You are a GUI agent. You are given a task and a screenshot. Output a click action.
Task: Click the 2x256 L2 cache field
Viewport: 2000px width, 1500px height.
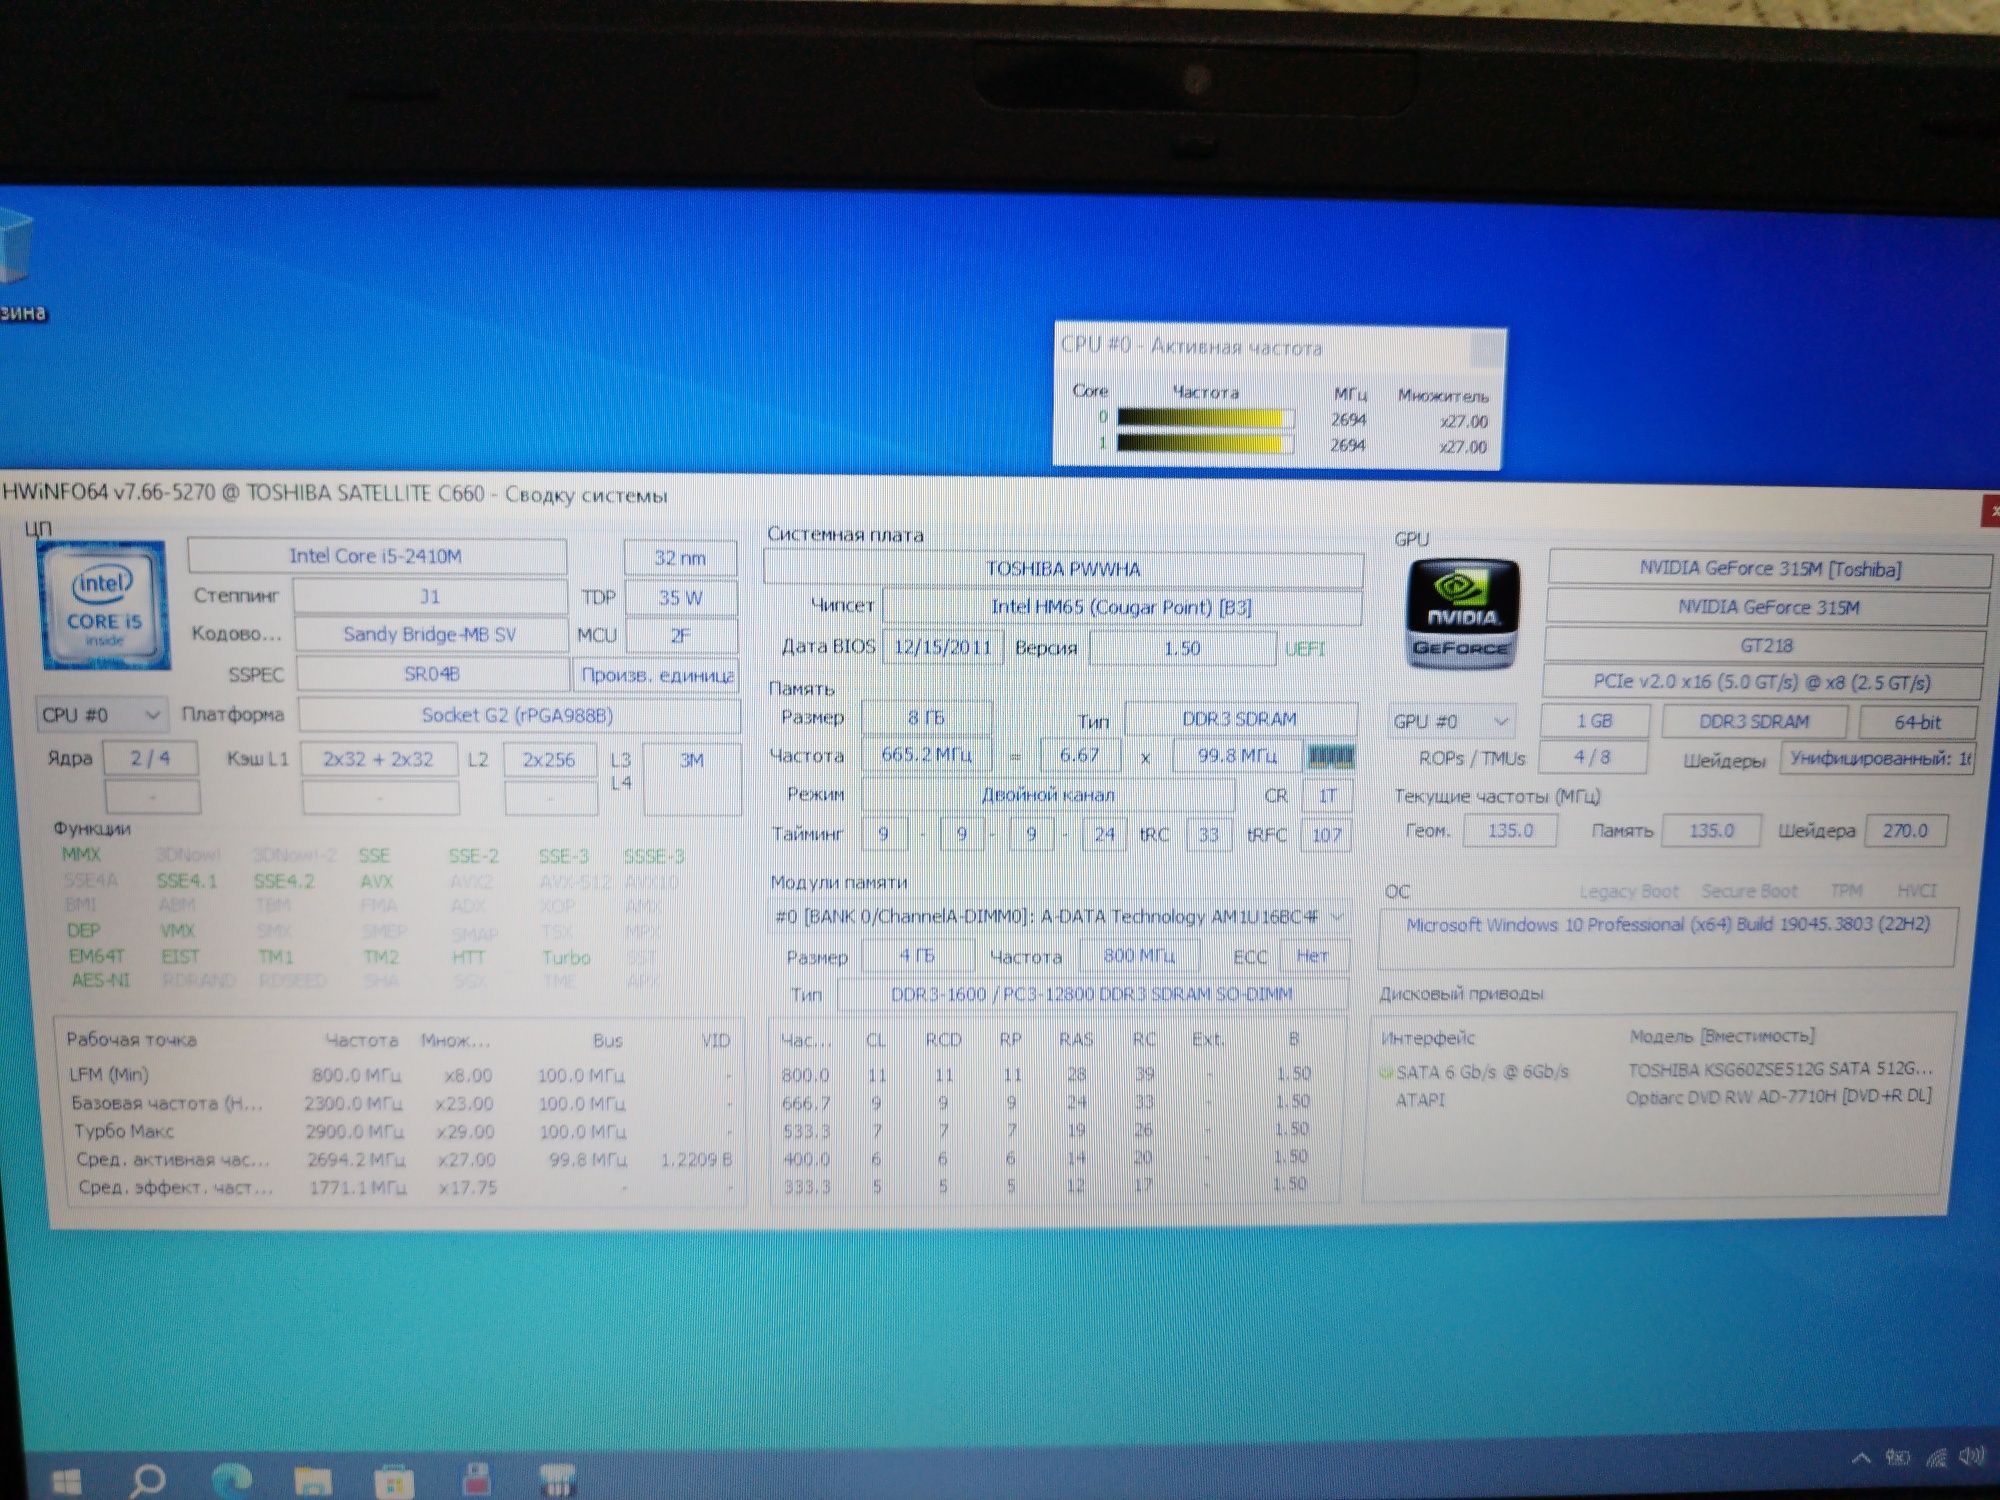549,760
